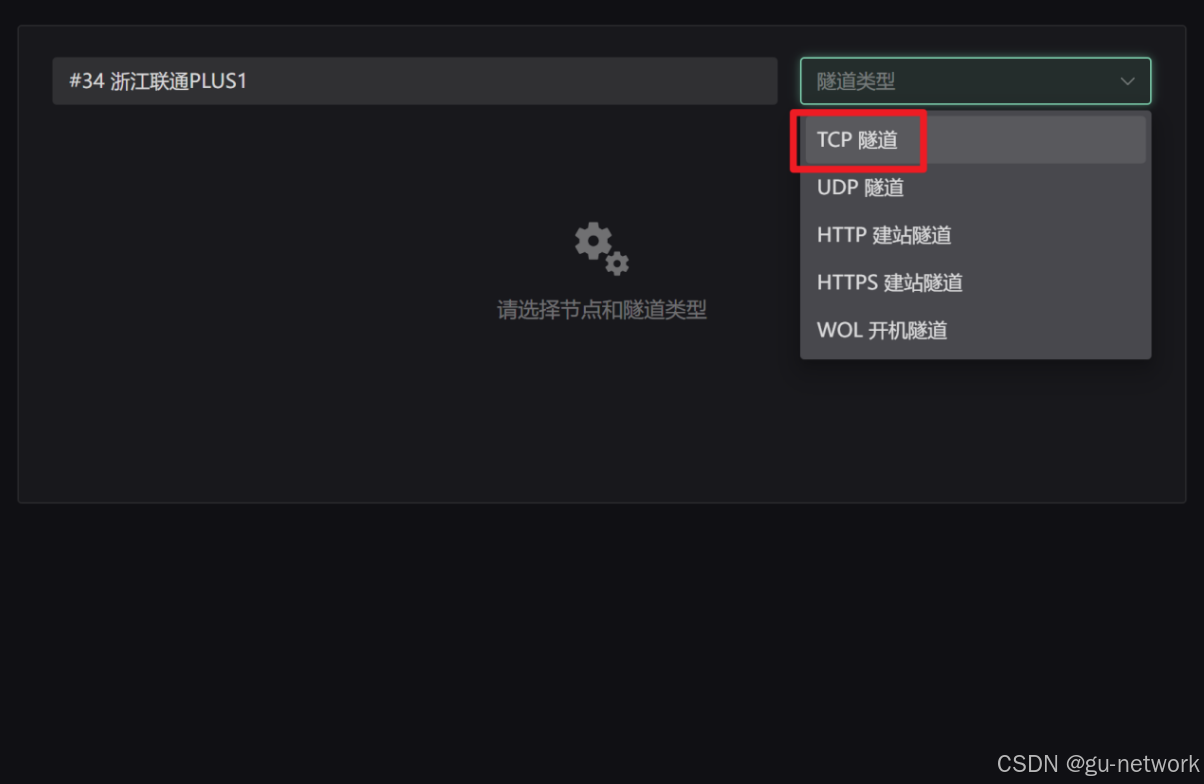This screenshot has width=1204, height=784.
Task: Select the TCP 隧道 option
Action: point(975,140)
